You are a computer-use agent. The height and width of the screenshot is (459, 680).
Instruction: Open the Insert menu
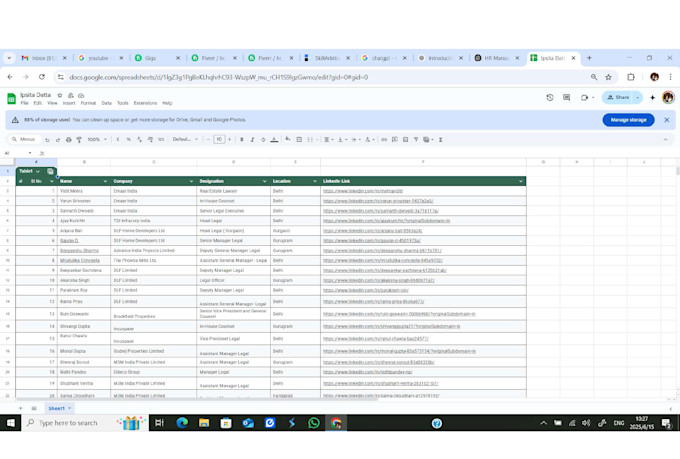(x=69, y=103)
